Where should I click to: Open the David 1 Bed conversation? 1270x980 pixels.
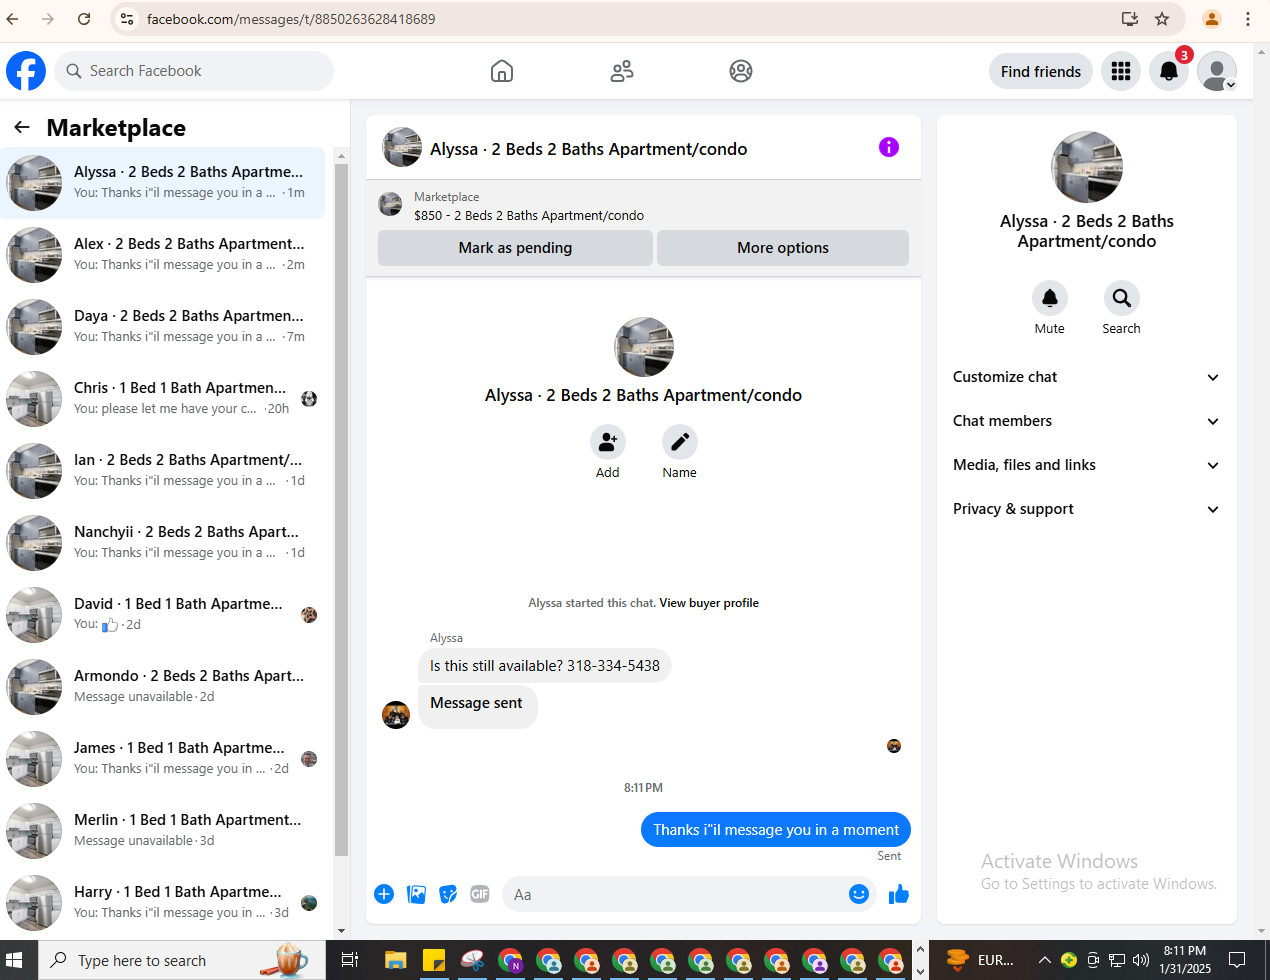click(x=163, y=615)
